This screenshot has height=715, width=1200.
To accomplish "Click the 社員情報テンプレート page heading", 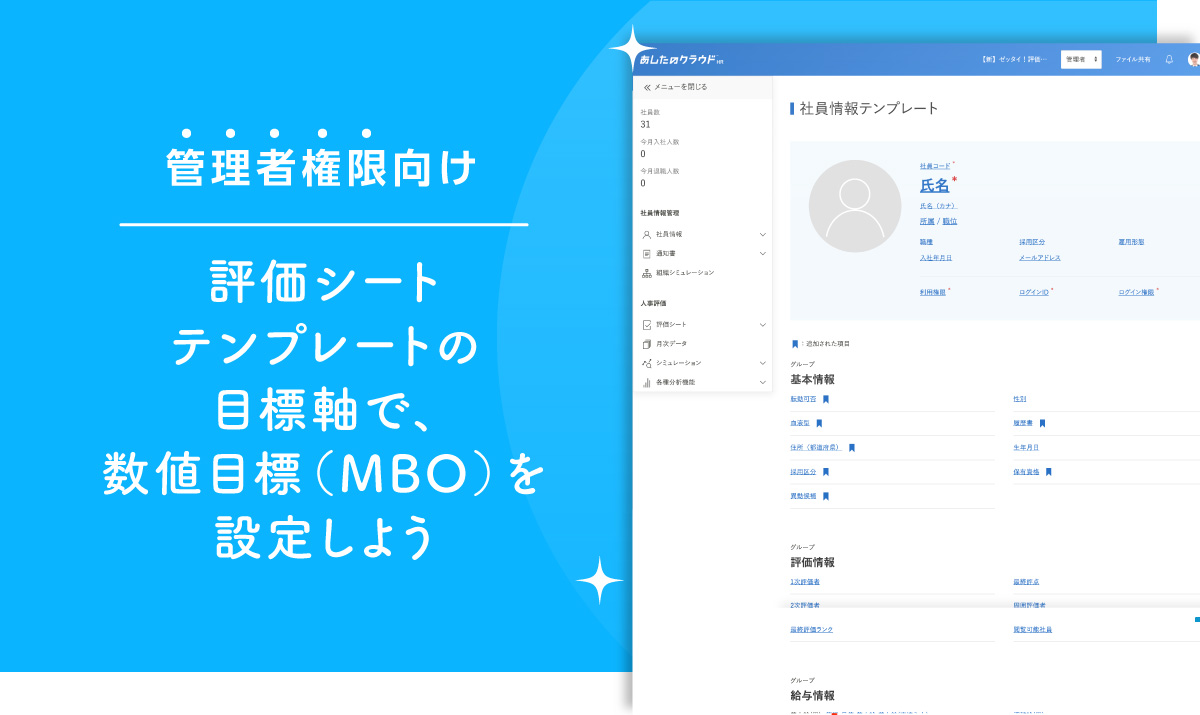I will click(x=869, y=108).
